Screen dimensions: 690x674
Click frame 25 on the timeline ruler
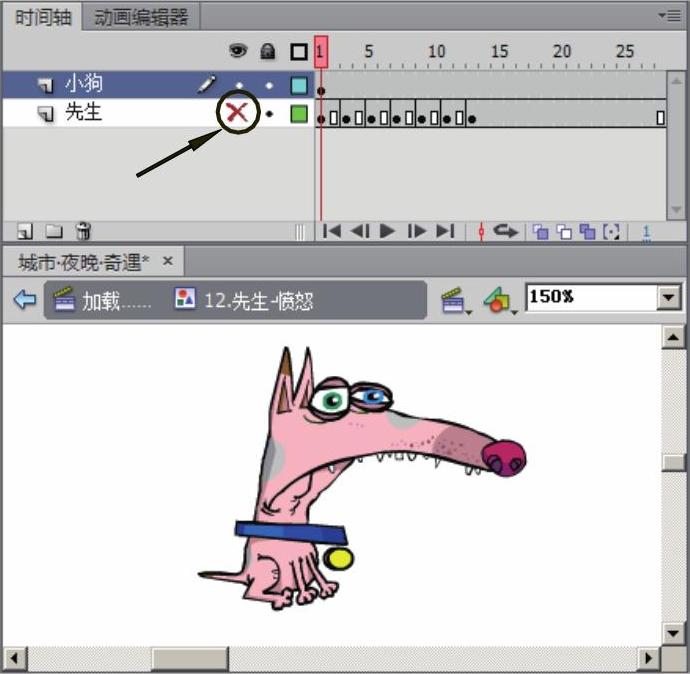pyautogui.click(x=625, y=52)
